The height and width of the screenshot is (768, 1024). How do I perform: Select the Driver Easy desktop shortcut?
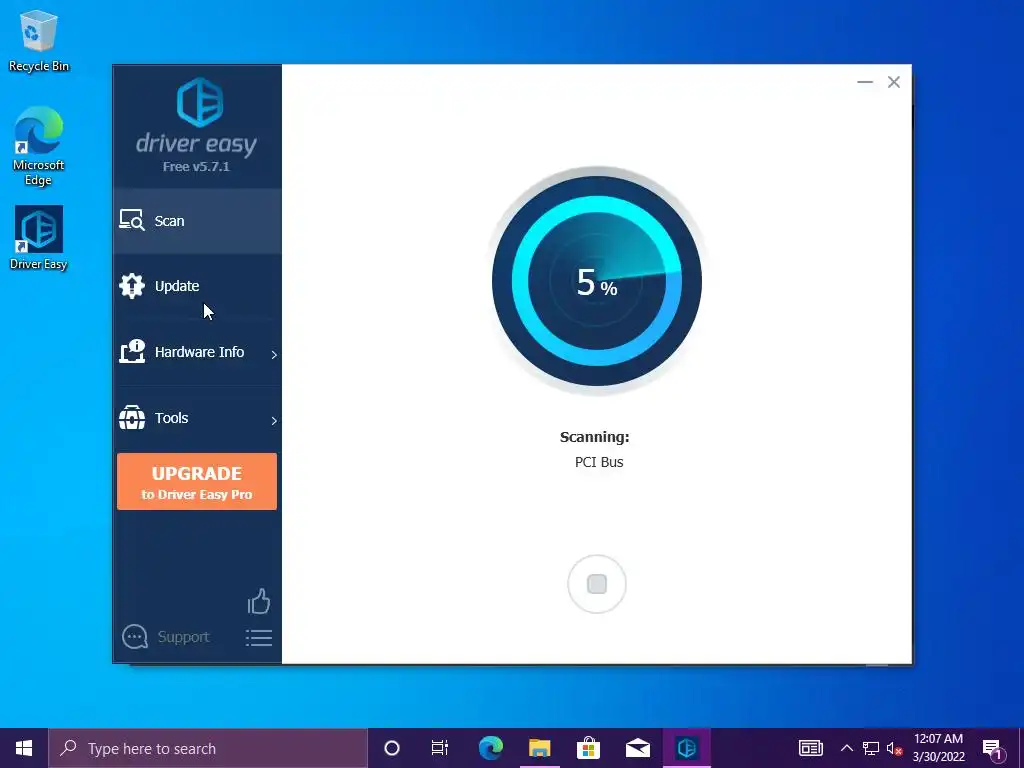click(39, 238)
